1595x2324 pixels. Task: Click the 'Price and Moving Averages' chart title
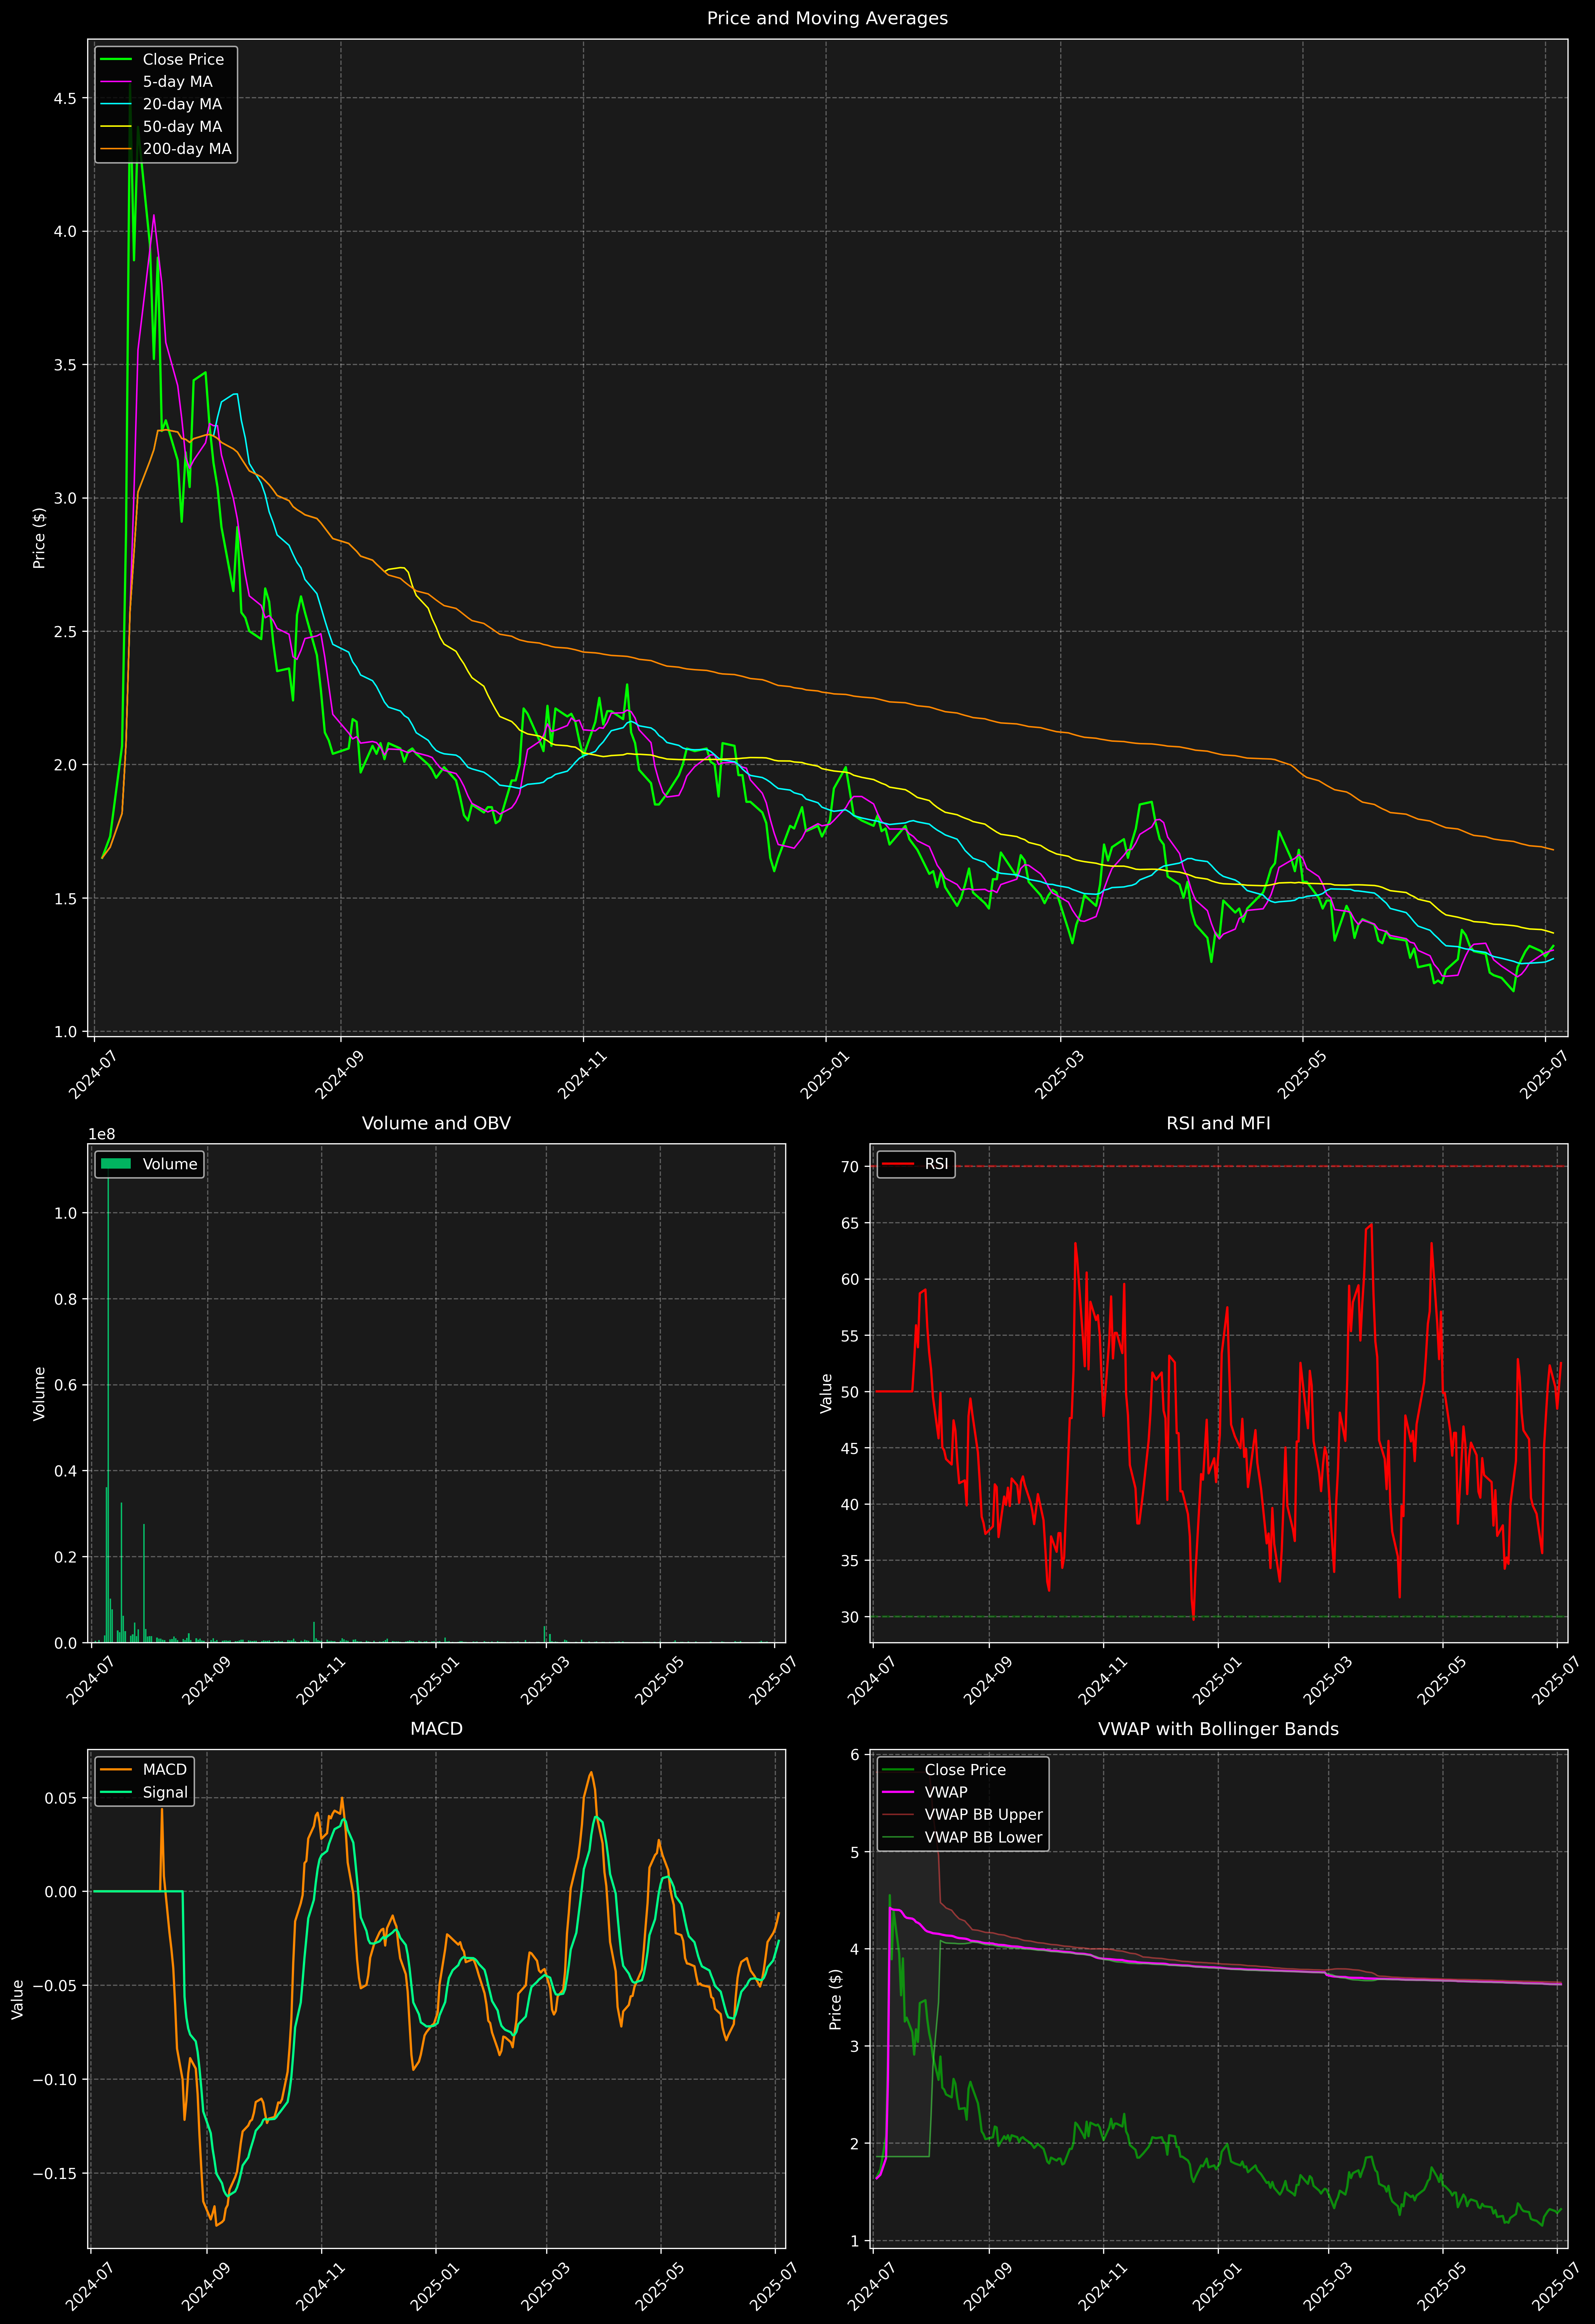coord(827,18)
